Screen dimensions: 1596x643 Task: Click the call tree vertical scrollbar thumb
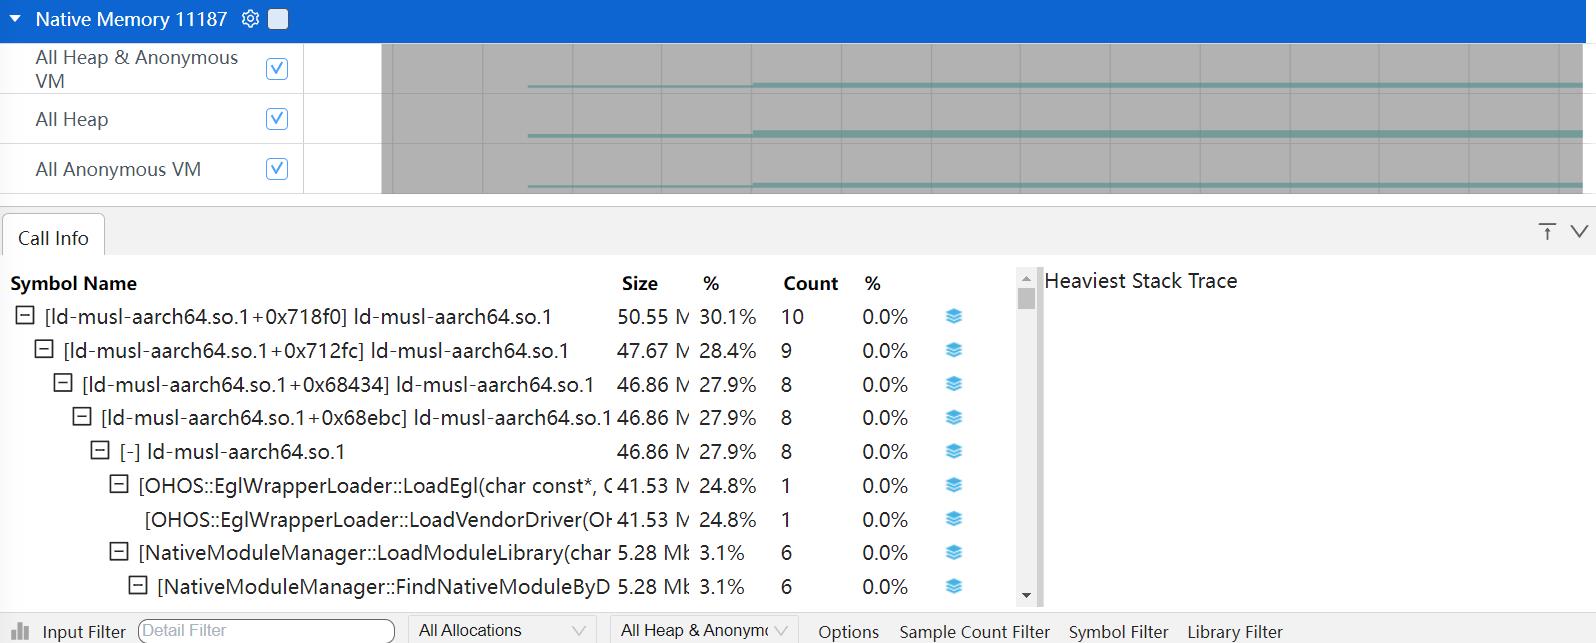pyautogui.click(x=1026, y=299)
